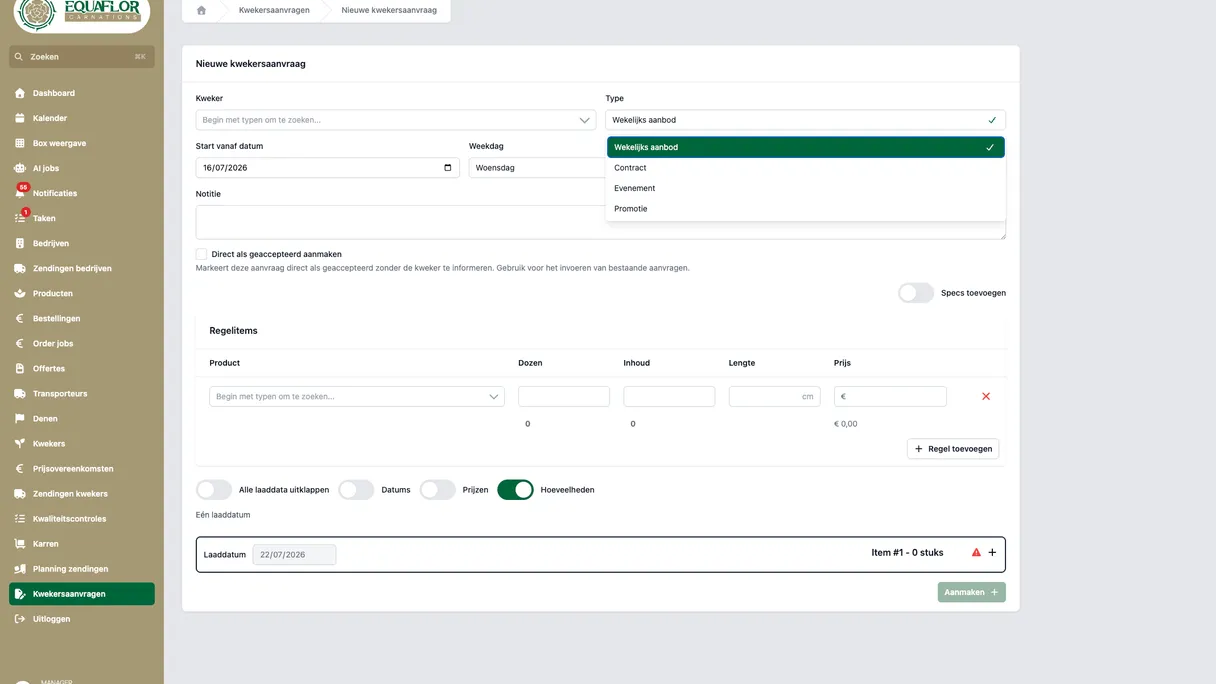Select 'Promotie' option in Type list
The height and width of the screenshot is (684, 1216).
[805, 209]
